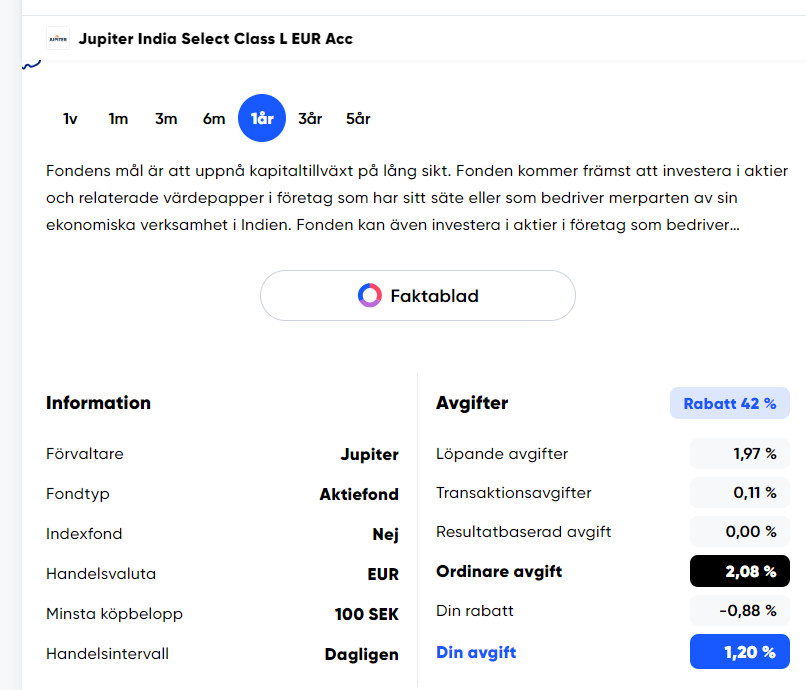806x690 pixels.
Task: Click the colorful ring icon on Faktablad
Action: pos(370,295)
